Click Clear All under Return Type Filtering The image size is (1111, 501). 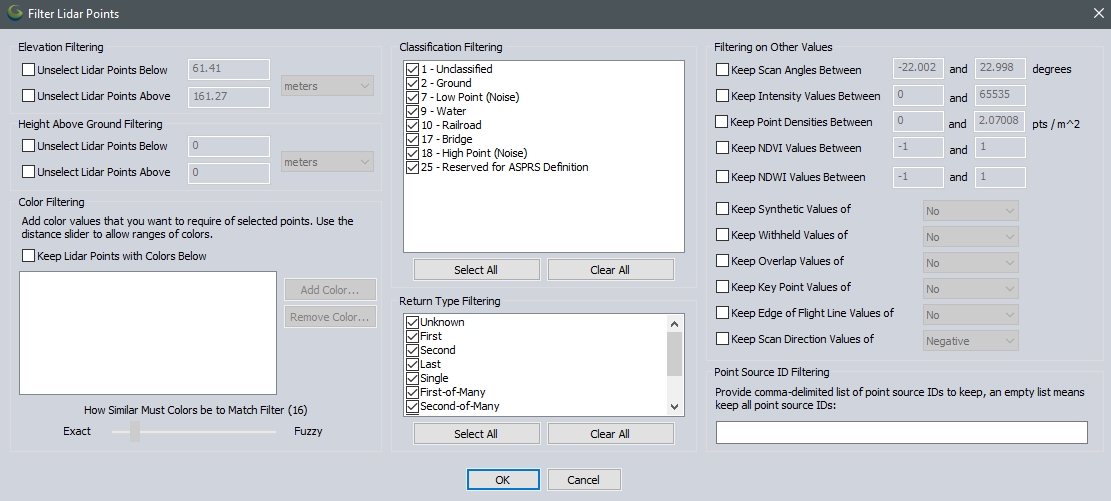pyautogui.click(x=610, y=434)
